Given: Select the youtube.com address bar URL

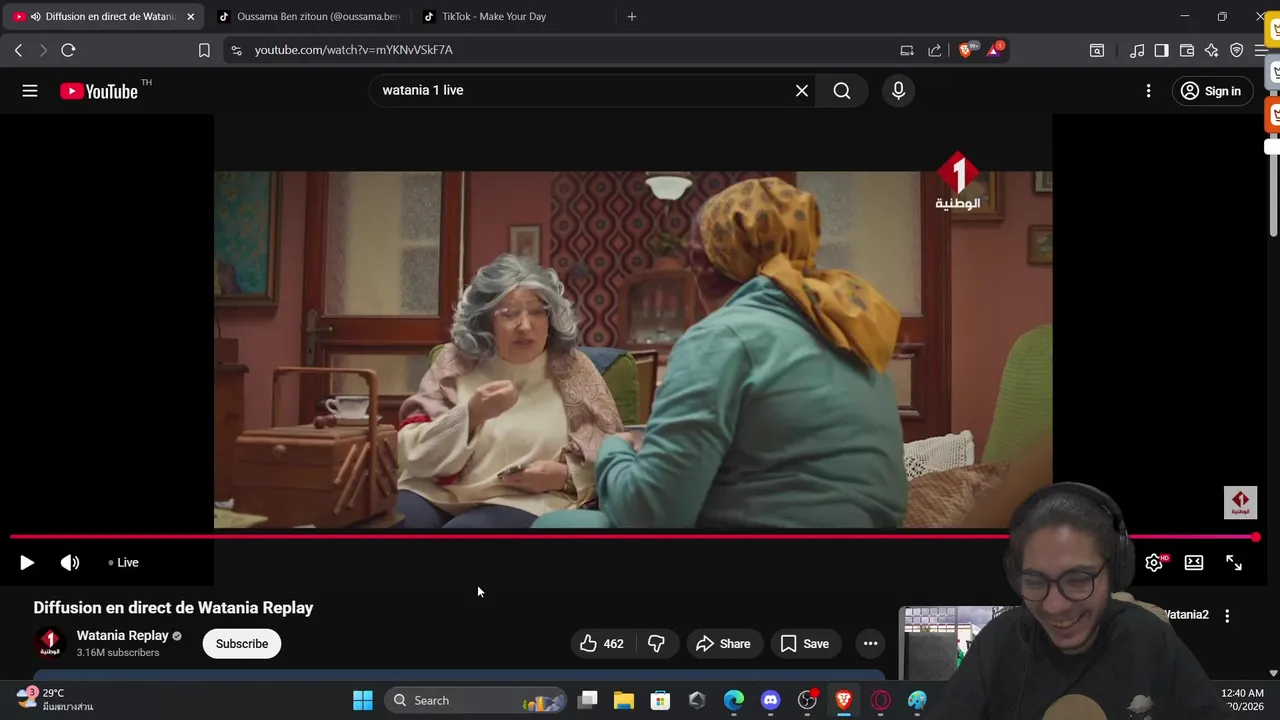Looking at the screenshot, I should click(x=353, y=50).
